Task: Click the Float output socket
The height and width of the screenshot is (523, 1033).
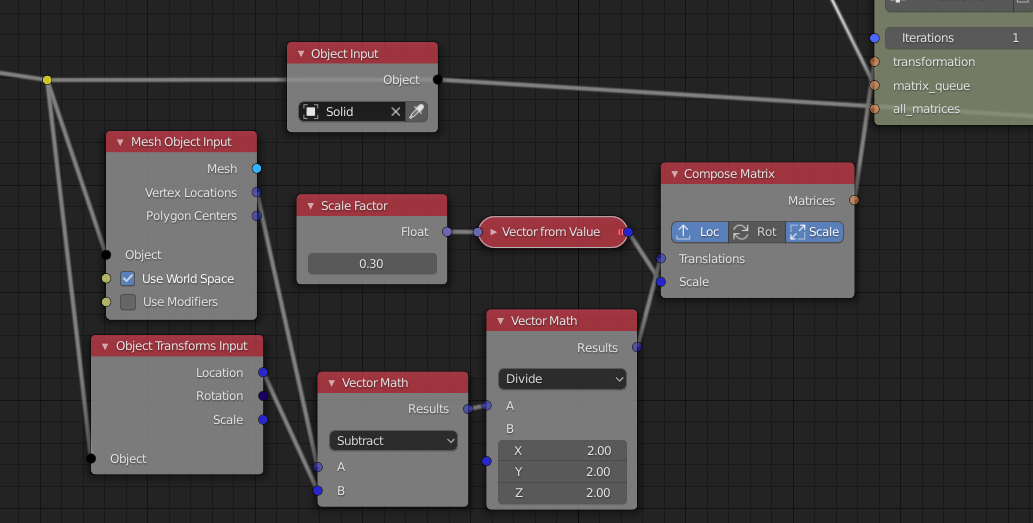Action: [447, 232]
